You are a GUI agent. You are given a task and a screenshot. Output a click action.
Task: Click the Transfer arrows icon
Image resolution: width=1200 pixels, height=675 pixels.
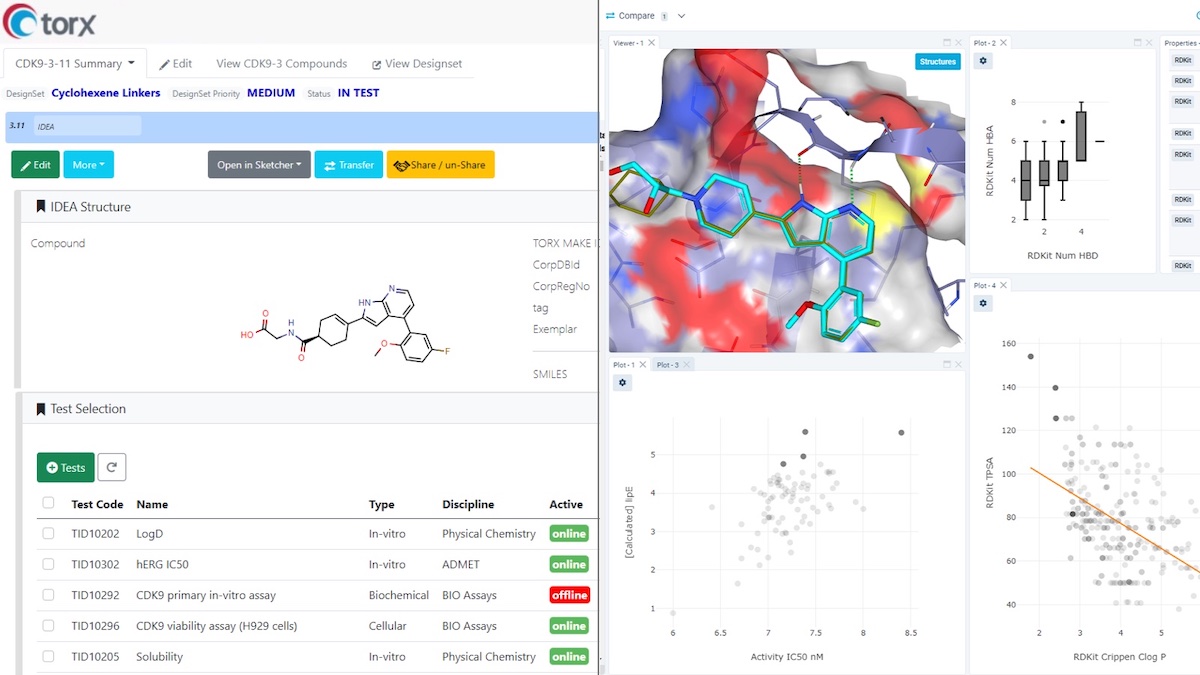pos(328,164)
